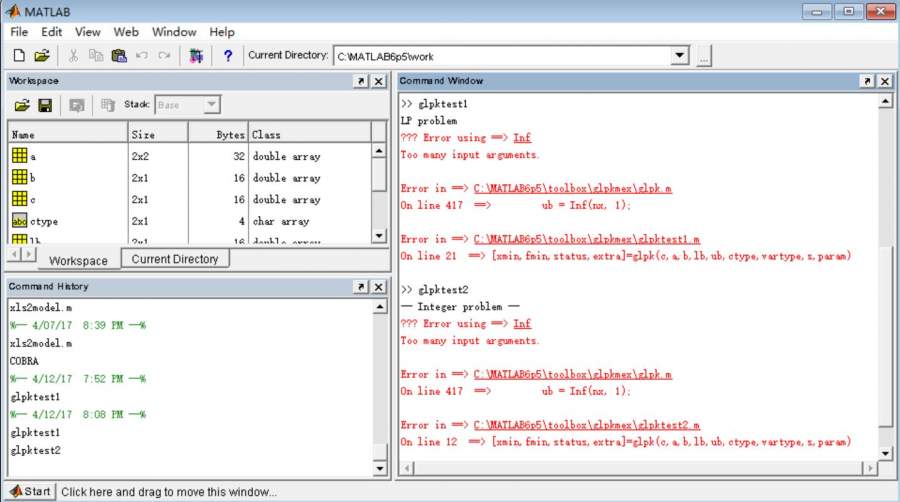Screen dimensions: 900x502
Task: Click the Start button
Action: pyautogui.click(x=31, y=492)
